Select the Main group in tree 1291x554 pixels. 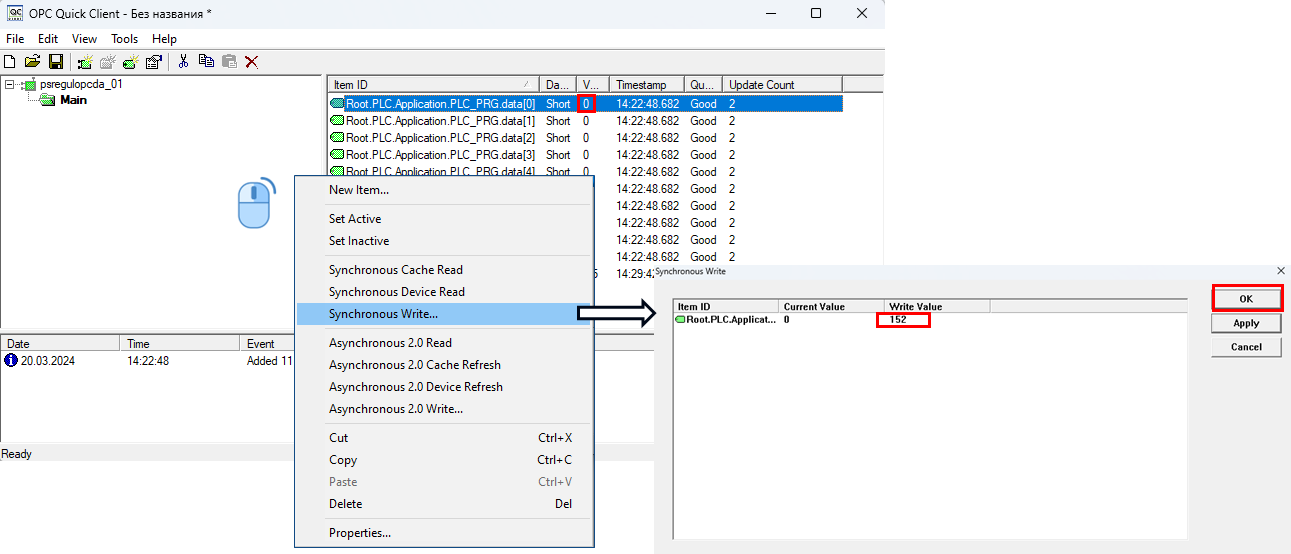[73, 100]
